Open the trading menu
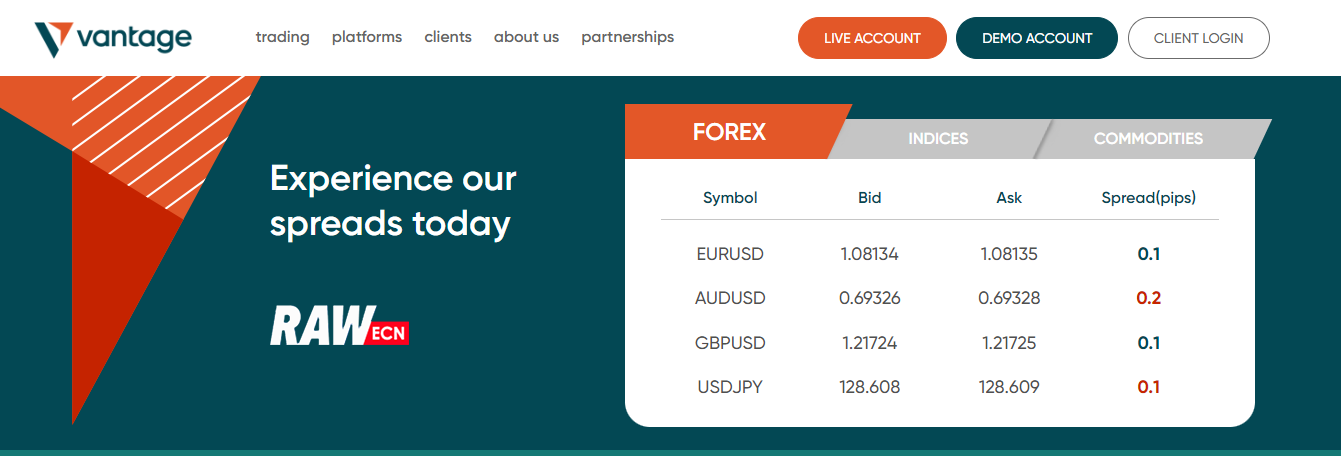1341x456 pixels. 283,37
